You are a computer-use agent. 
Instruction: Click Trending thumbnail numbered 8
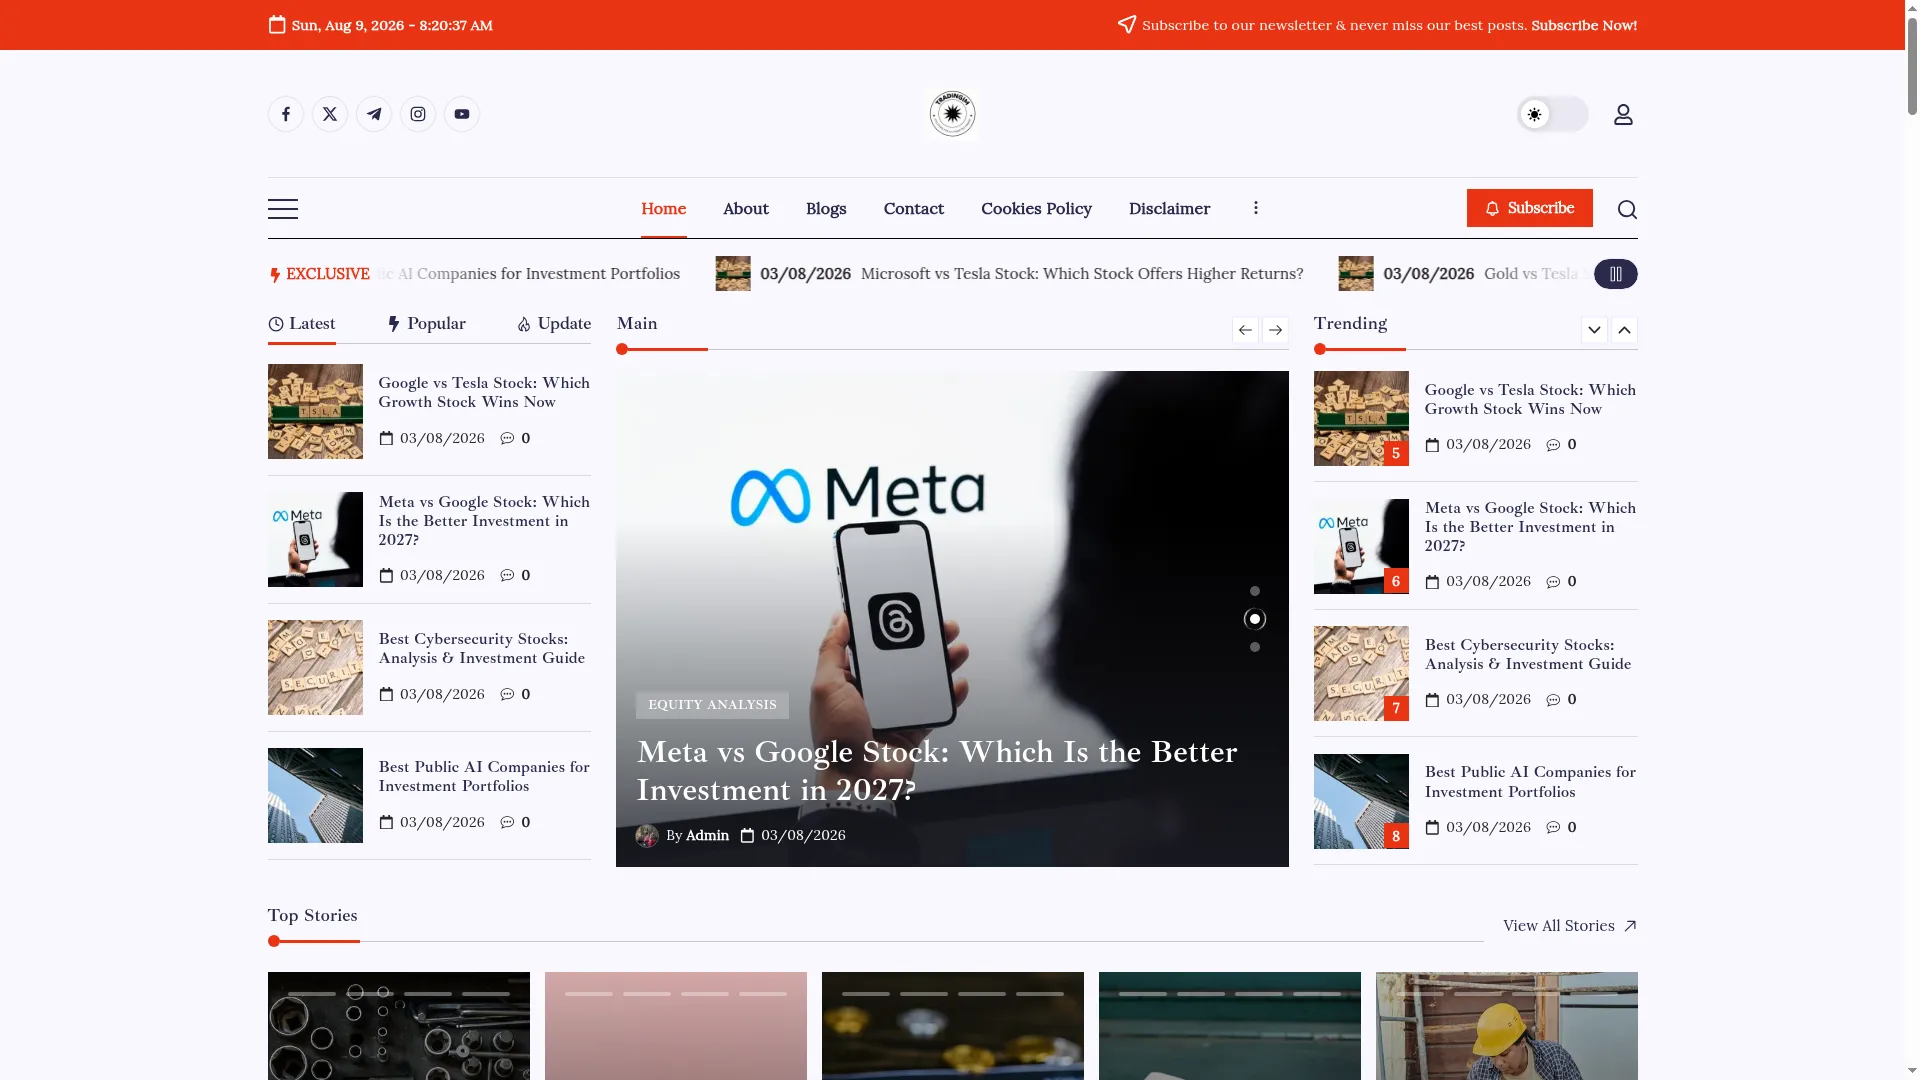pos(1361,801)
